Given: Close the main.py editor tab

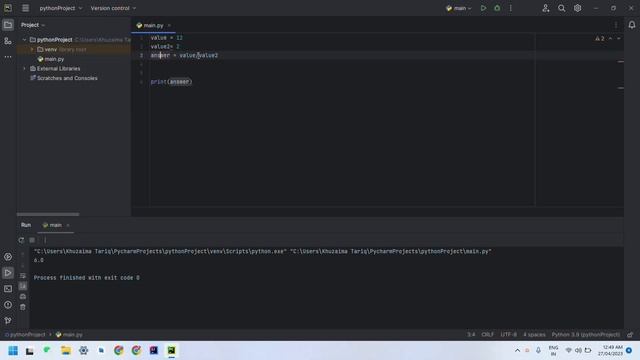Looking at the screenshot, I should (x=169, y=25).
